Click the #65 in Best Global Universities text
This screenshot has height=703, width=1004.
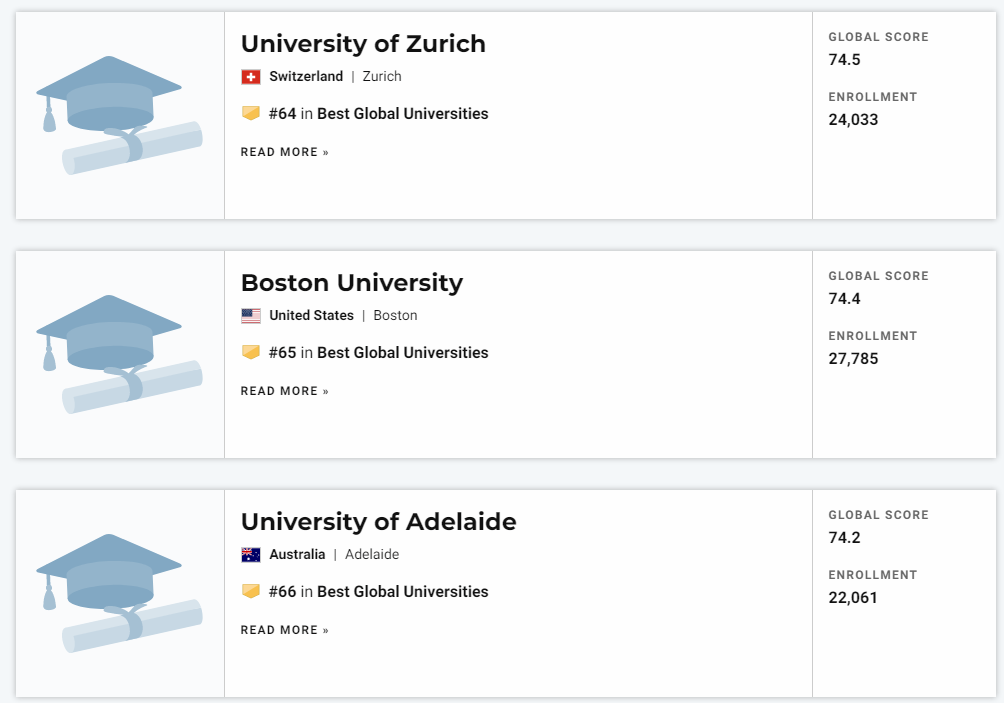pyautogui.click(x=378, y=352)
